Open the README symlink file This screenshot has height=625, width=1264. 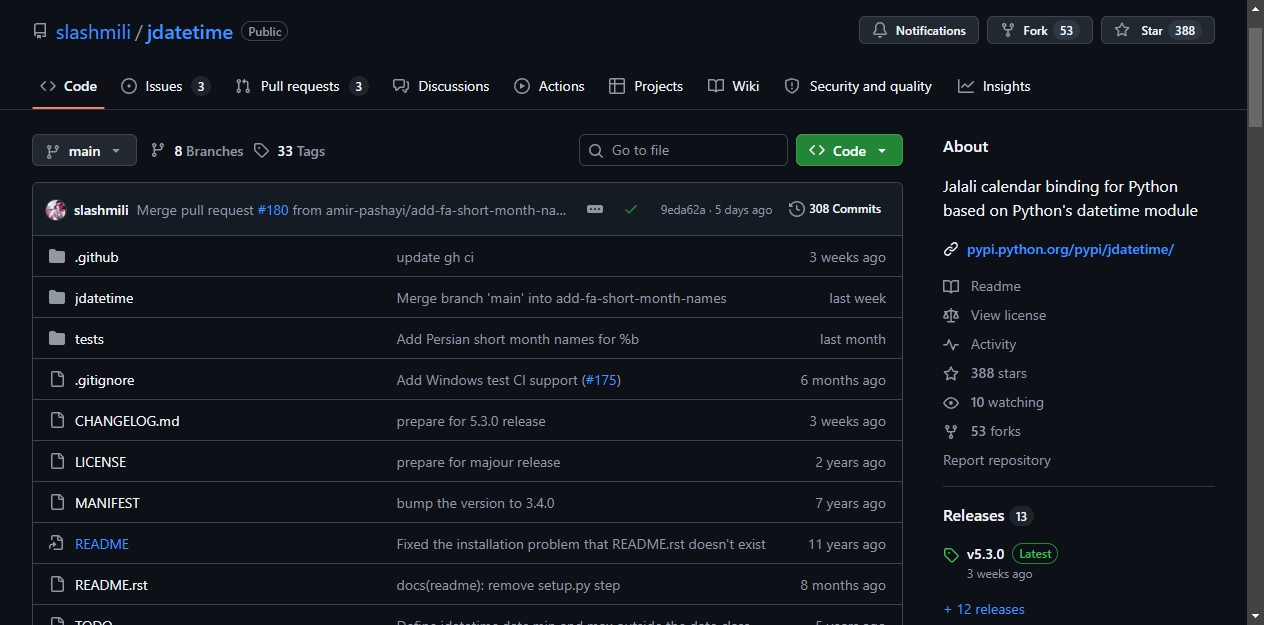click(102, 544)
